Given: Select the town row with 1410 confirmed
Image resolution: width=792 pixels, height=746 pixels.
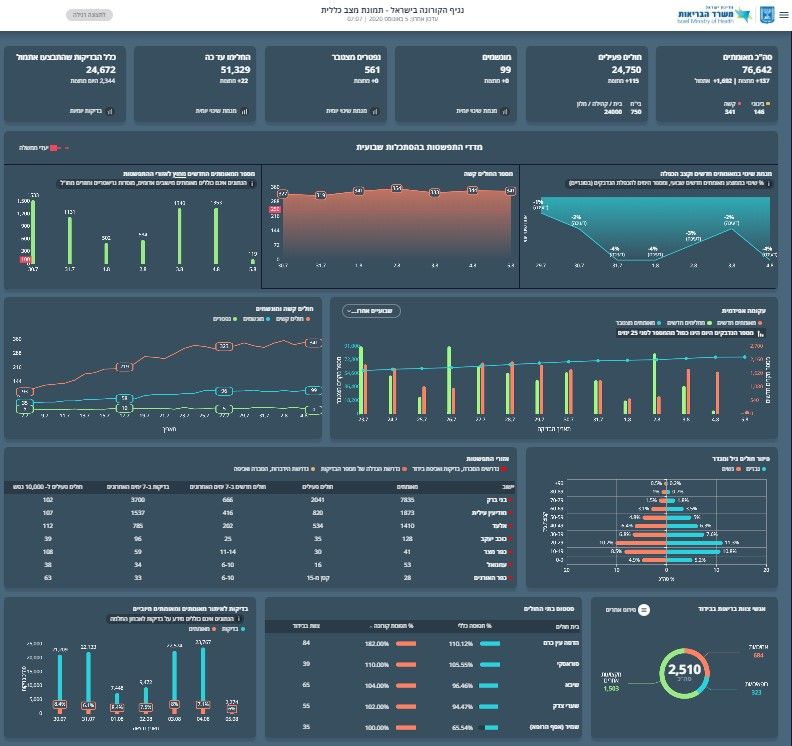Looking at the screenshot, I should tap(260, 526).
